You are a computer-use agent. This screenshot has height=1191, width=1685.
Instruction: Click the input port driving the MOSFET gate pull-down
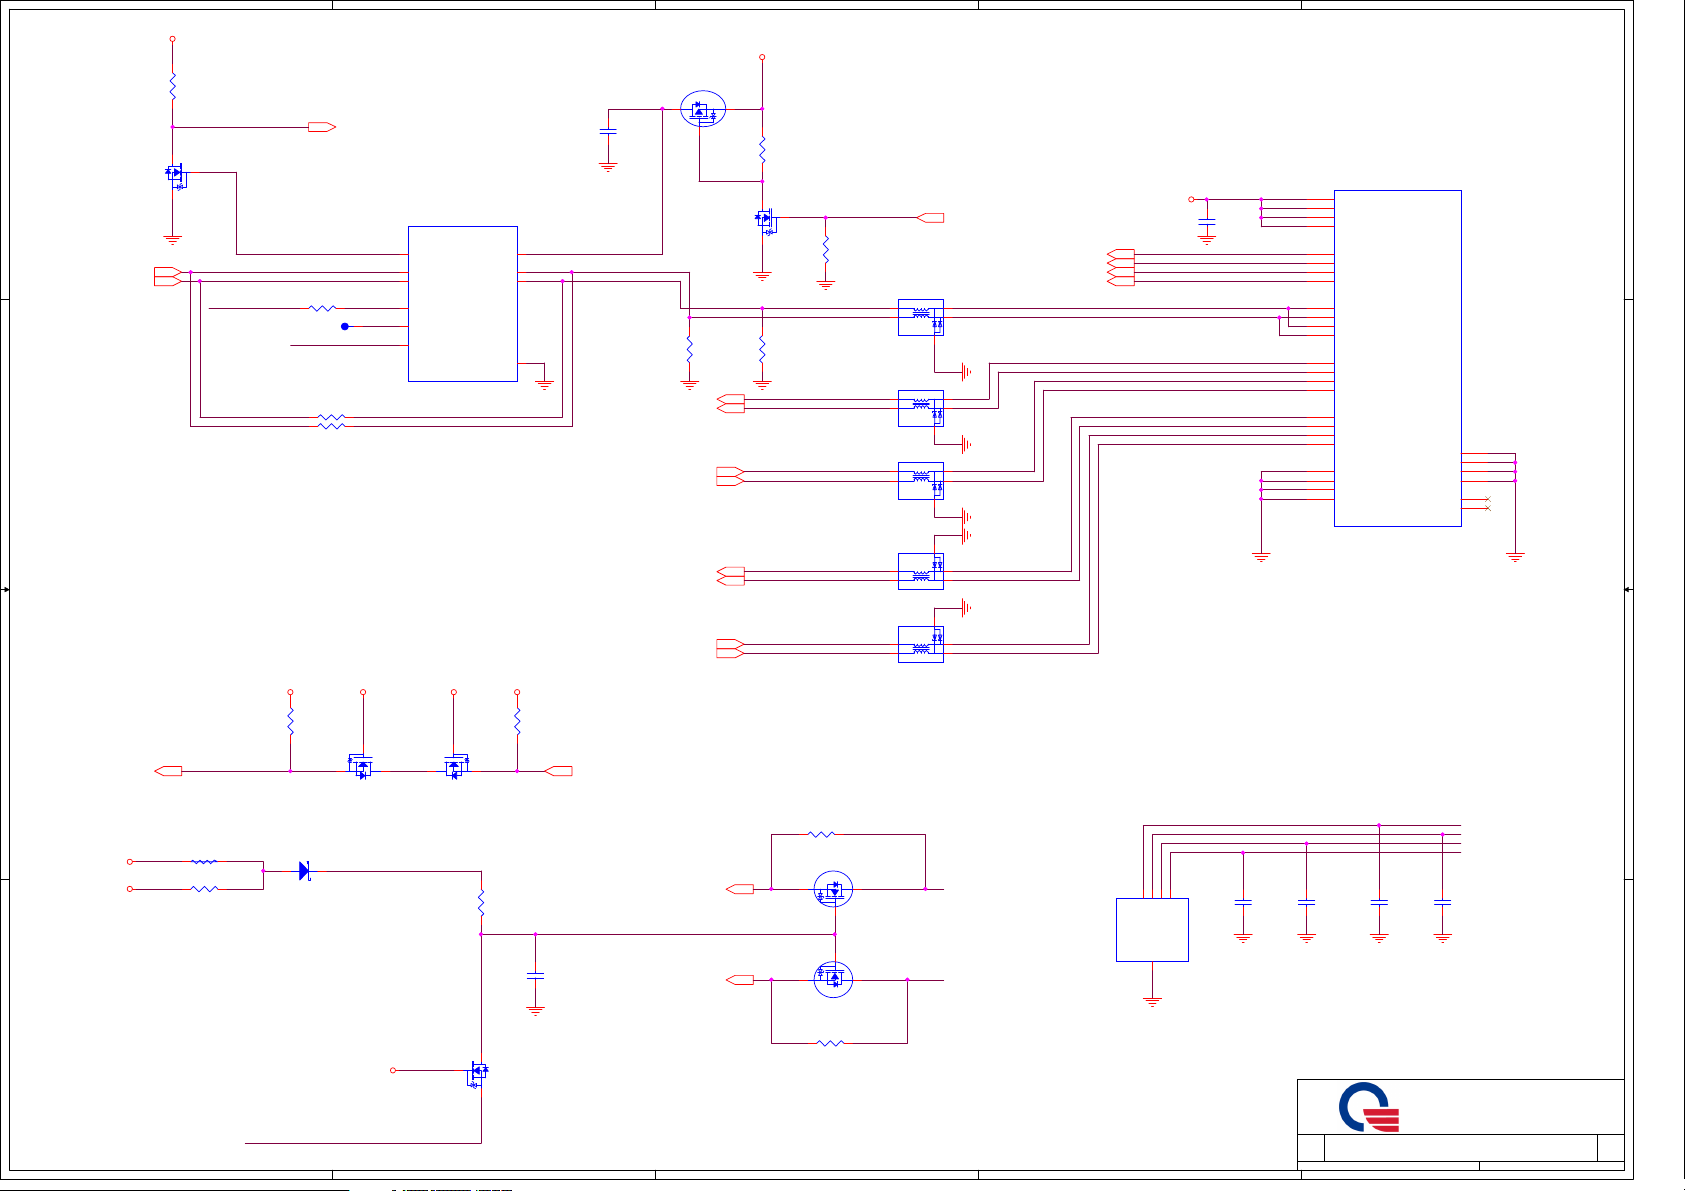coord(930,217)
